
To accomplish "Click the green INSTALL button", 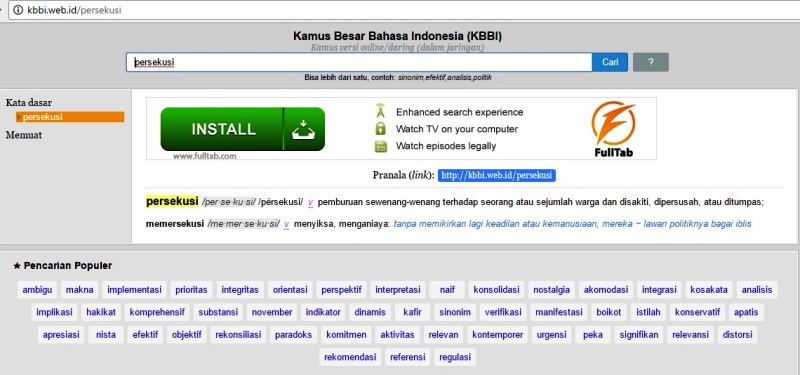I will (x=242, y=129).
